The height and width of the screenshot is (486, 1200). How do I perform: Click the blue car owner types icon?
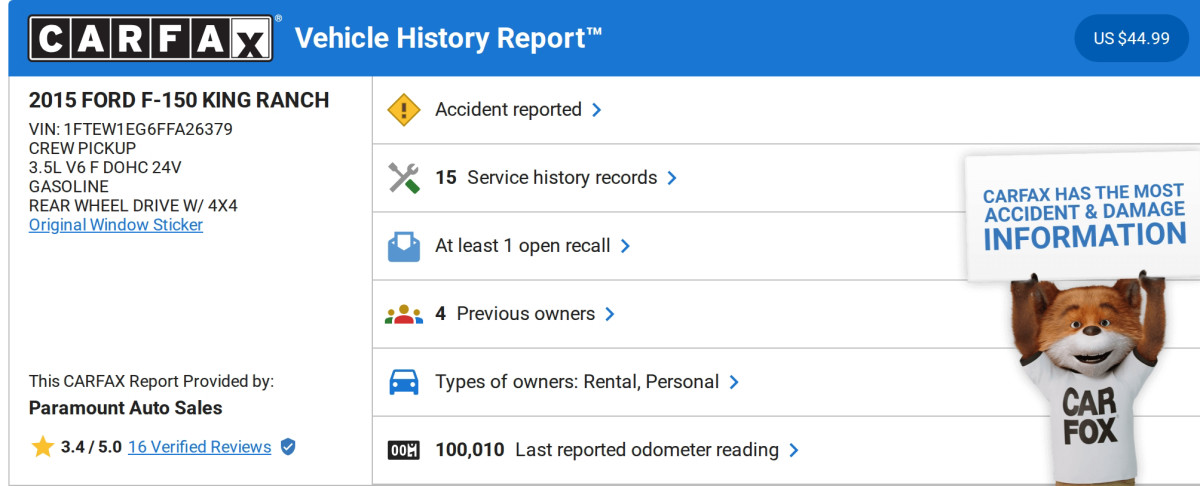tap(403, 382)
